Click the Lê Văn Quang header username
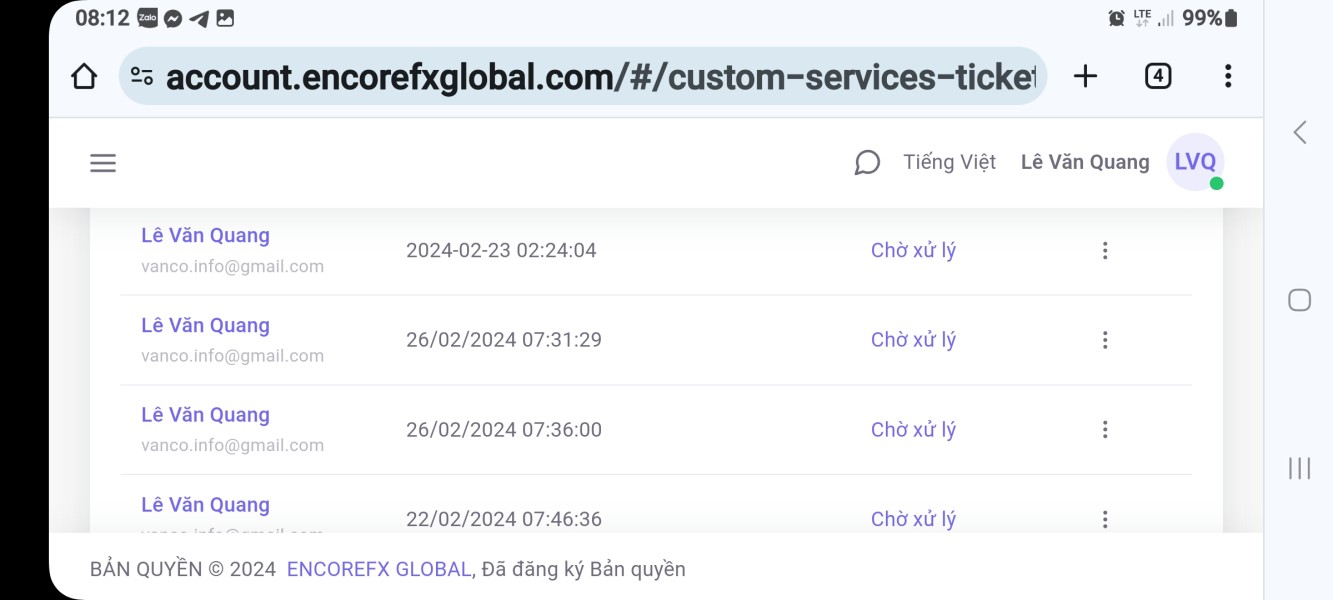The height and width of the screenshot is (600, 1333). (x=1085, y=162)
